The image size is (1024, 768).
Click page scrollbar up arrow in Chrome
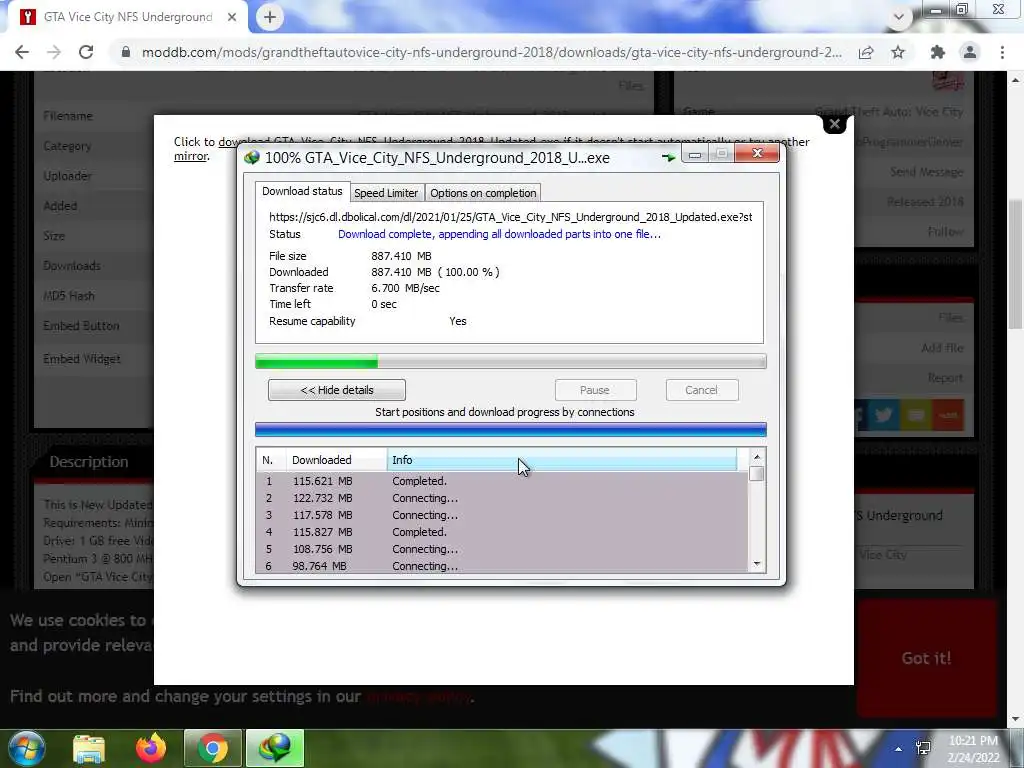pos(1016,80)
